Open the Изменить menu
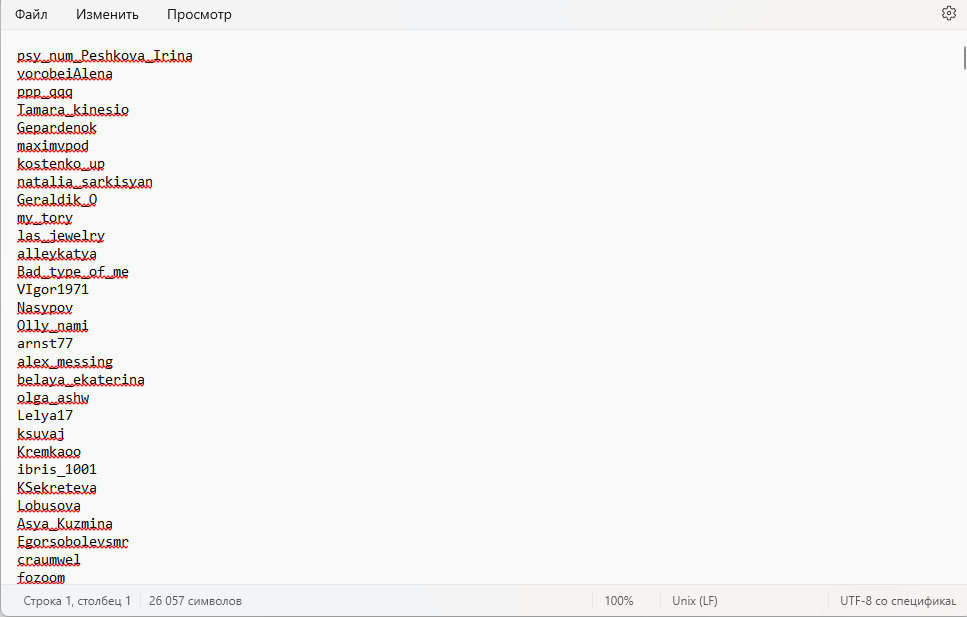The image size is (967, 617). pyautogui.click(x=107, y=14)
